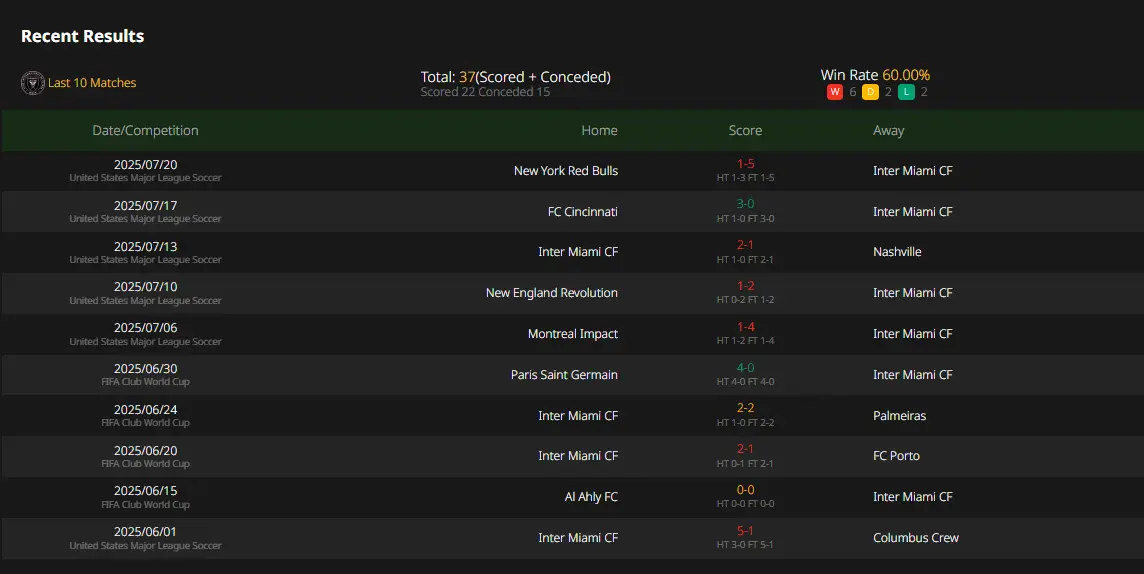
Task: Open the New York Red Bulls team link
Action: pos(565,171)
